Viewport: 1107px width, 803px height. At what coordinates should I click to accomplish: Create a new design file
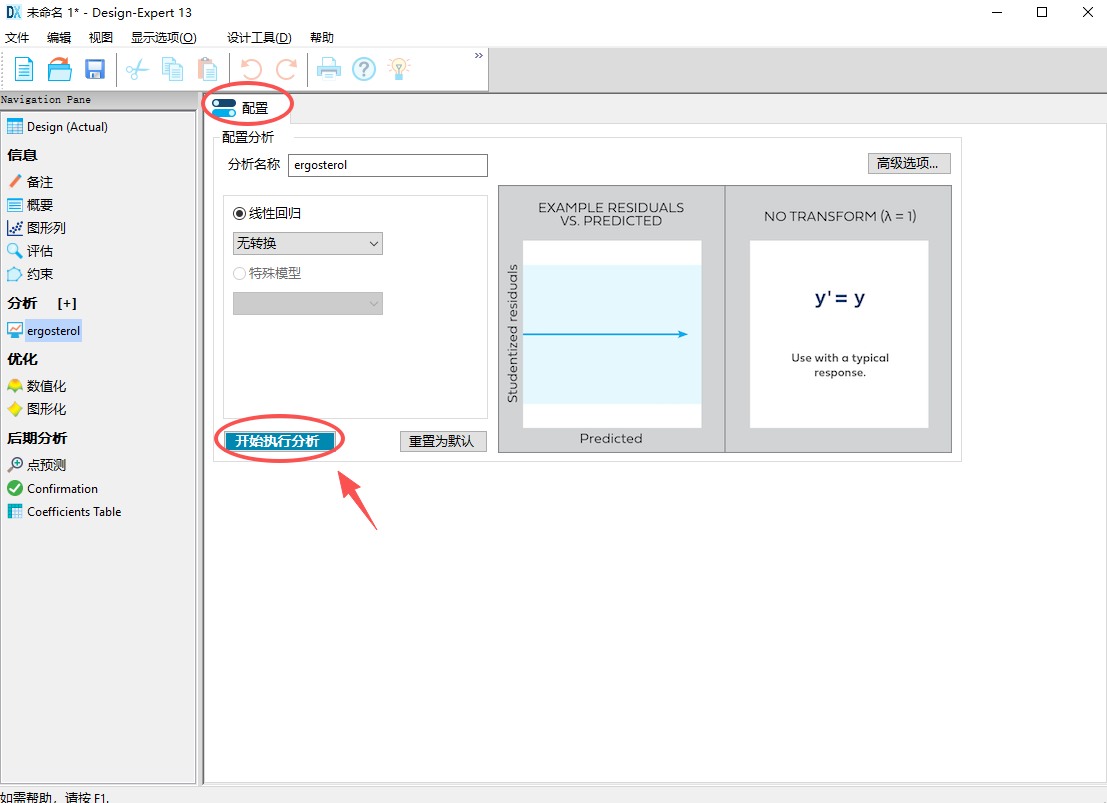point(23,68)
